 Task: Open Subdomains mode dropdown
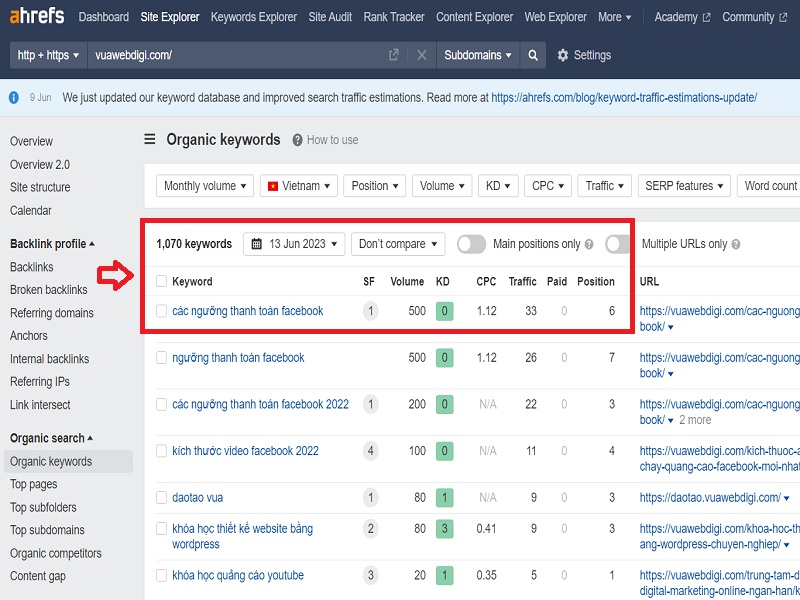coord(478,55)
